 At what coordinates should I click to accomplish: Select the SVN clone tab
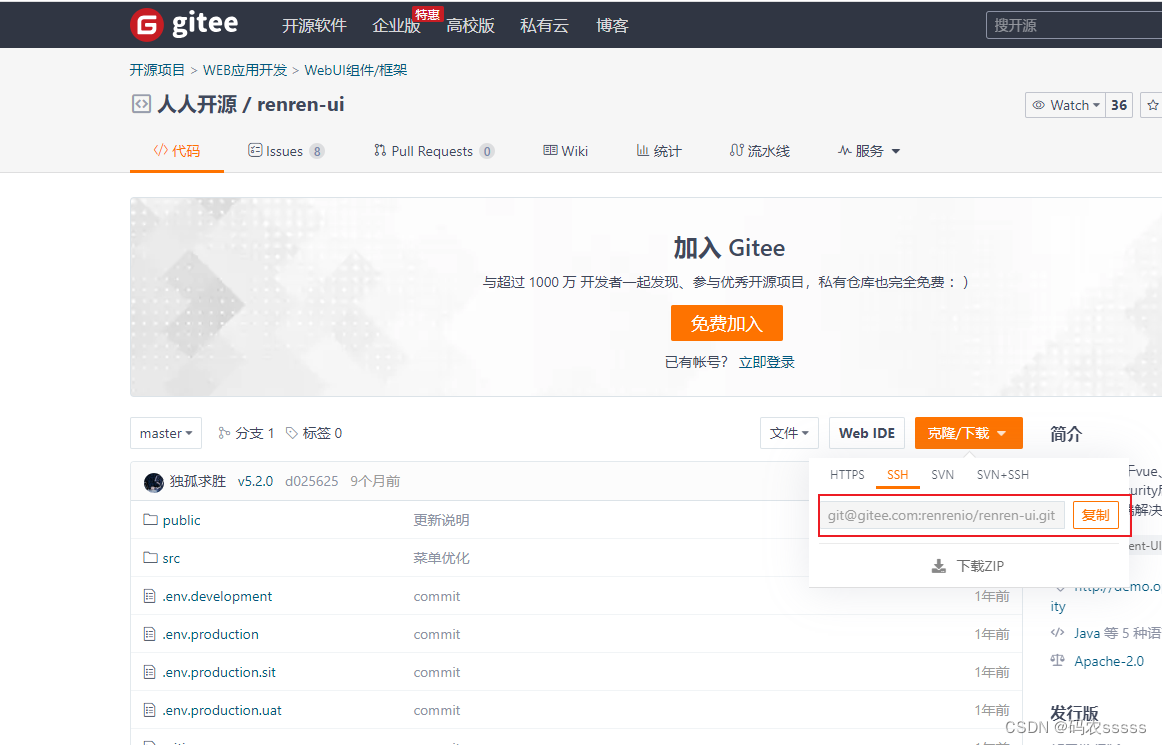943,474
